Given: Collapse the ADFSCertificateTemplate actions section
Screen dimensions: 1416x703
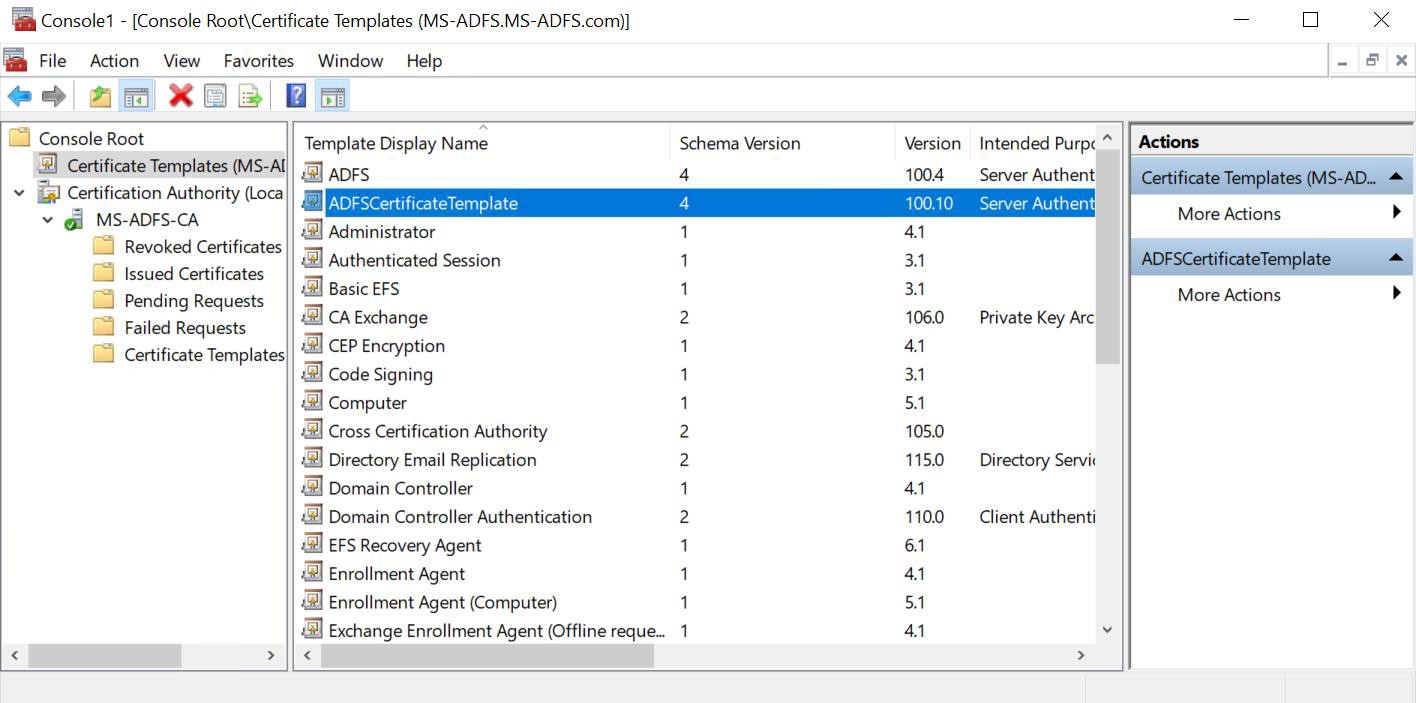Looking at the screenshot, I should pos(1396,258).
